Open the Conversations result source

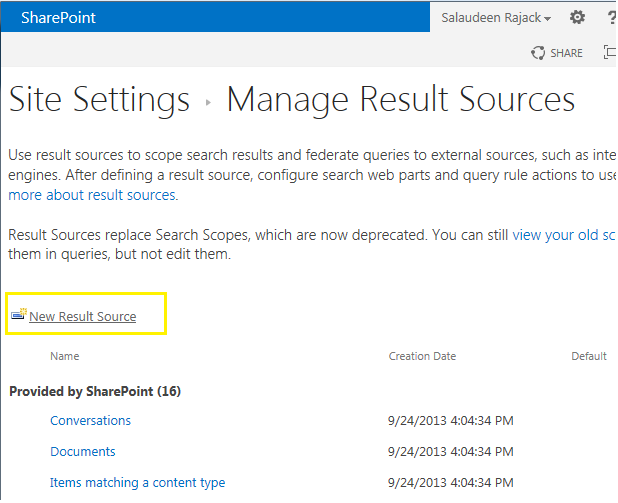(x=90, y=421)
